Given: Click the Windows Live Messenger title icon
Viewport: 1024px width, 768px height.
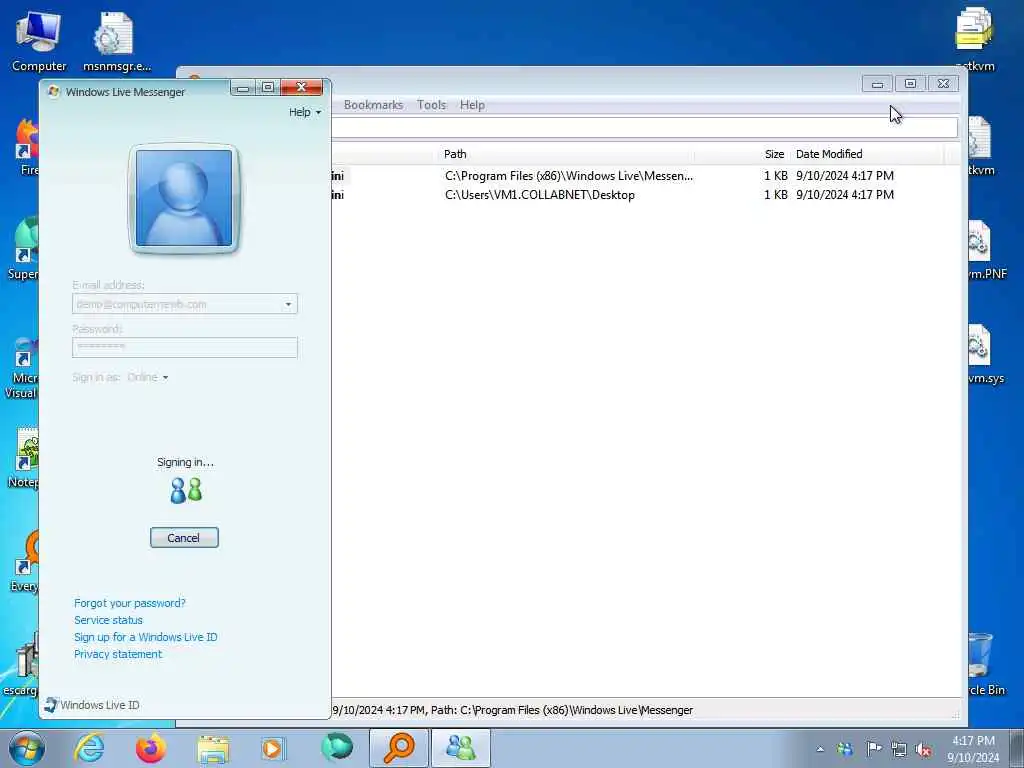Looking at the screenshot, I should (54, 91).
